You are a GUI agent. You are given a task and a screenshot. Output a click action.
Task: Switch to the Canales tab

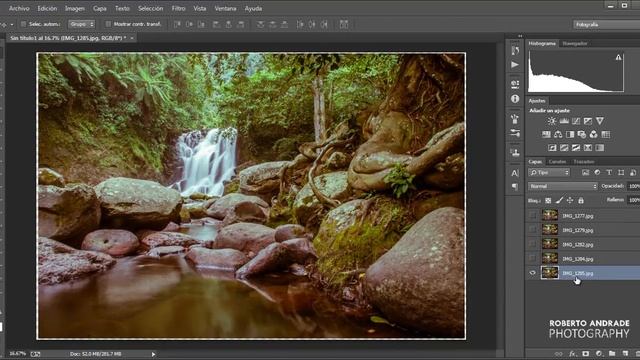coord(557,162)
